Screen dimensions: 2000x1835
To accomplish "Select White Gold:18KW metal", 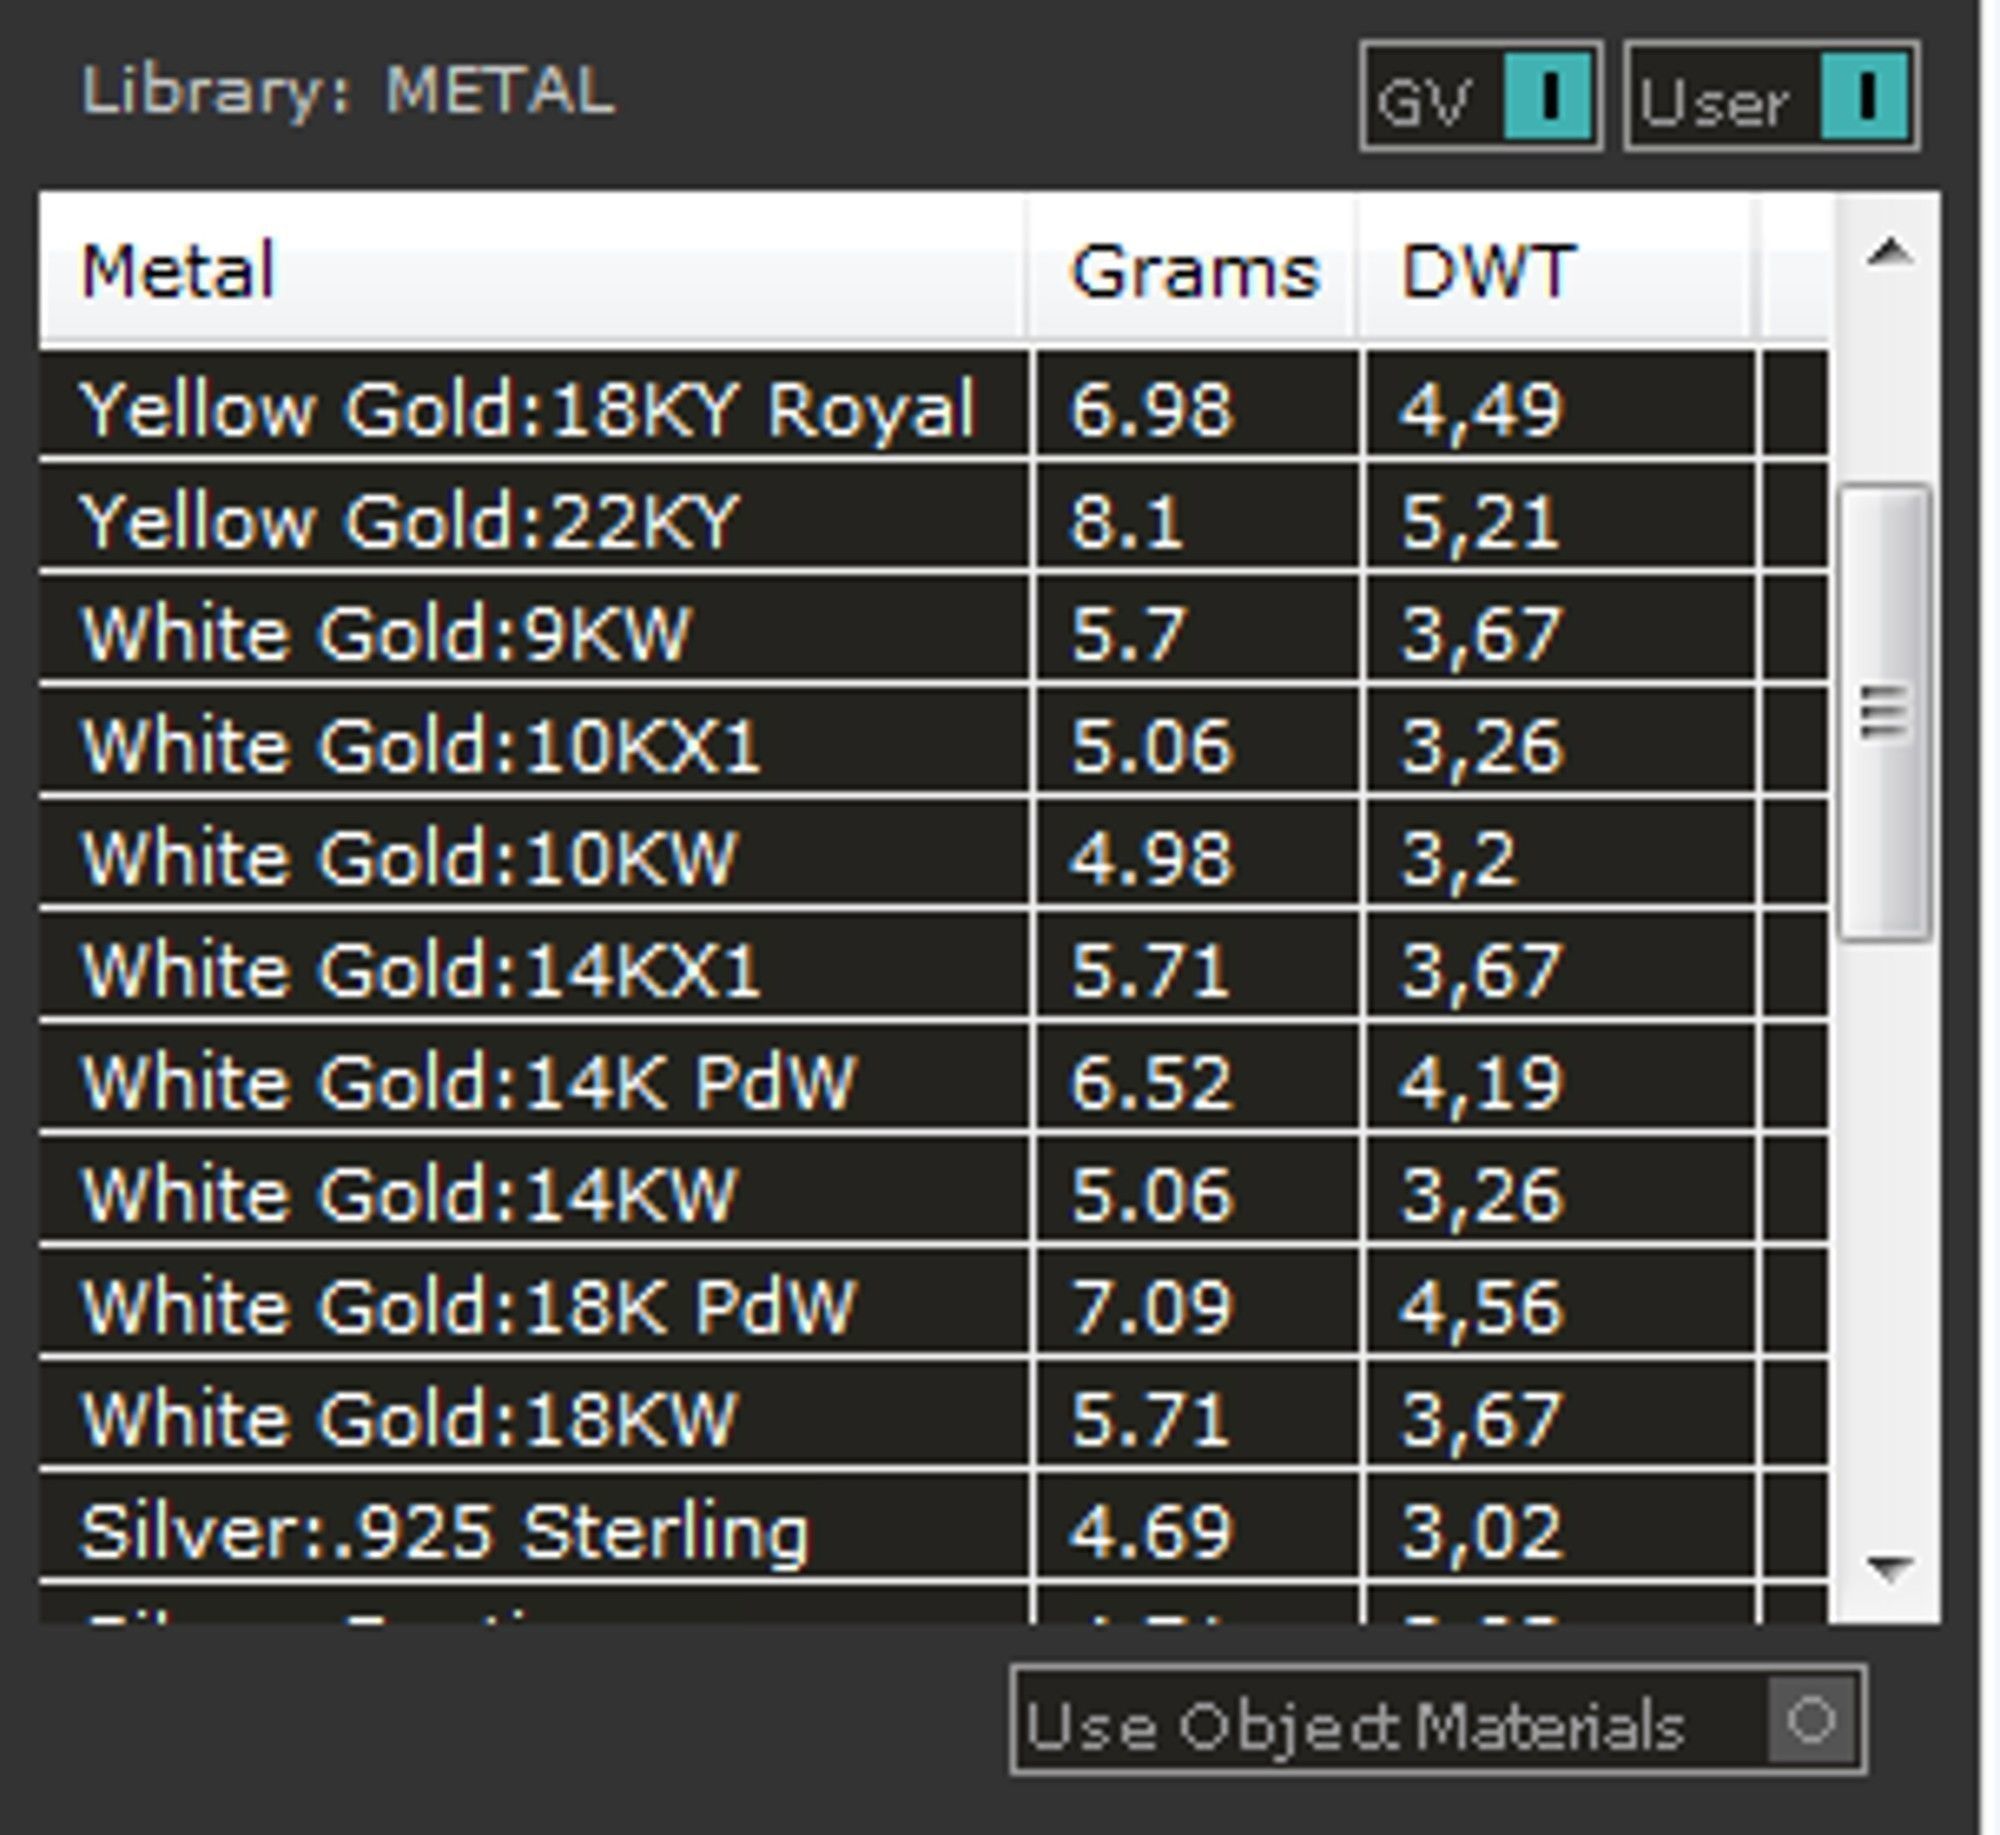I will click(x=408, y=1417).
